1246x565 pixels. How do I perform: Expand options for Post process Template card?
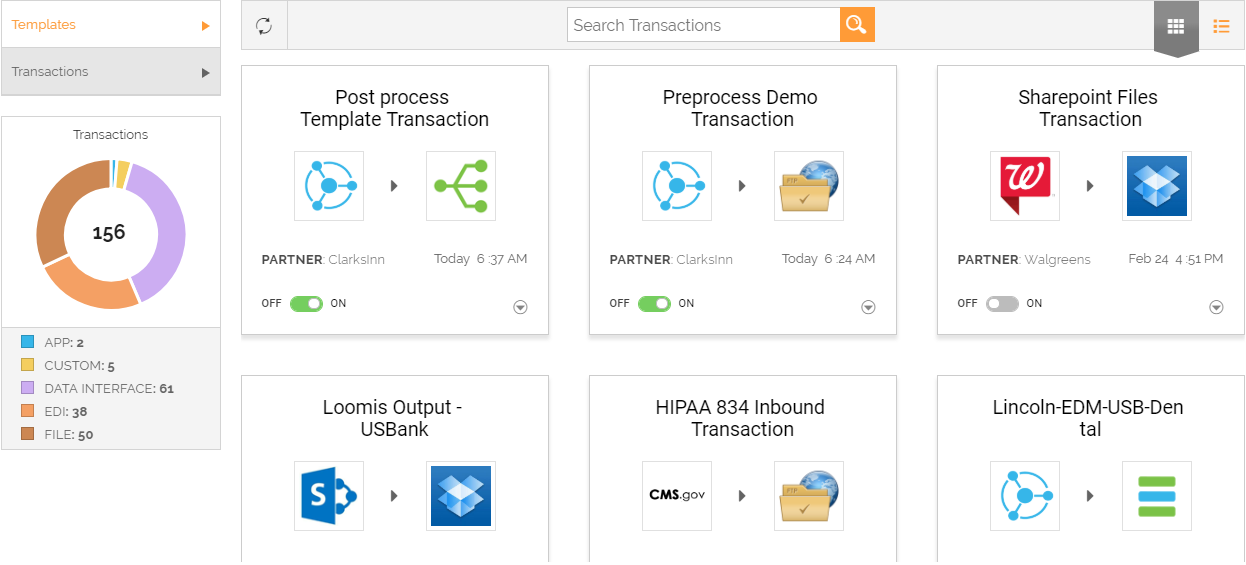click(520, 308)
